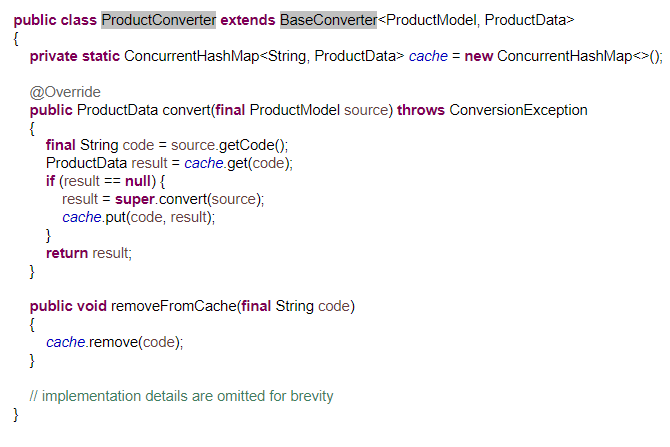670x447 pixels.
Task: Click the implementation details comment line
Action: coord(181,396)
